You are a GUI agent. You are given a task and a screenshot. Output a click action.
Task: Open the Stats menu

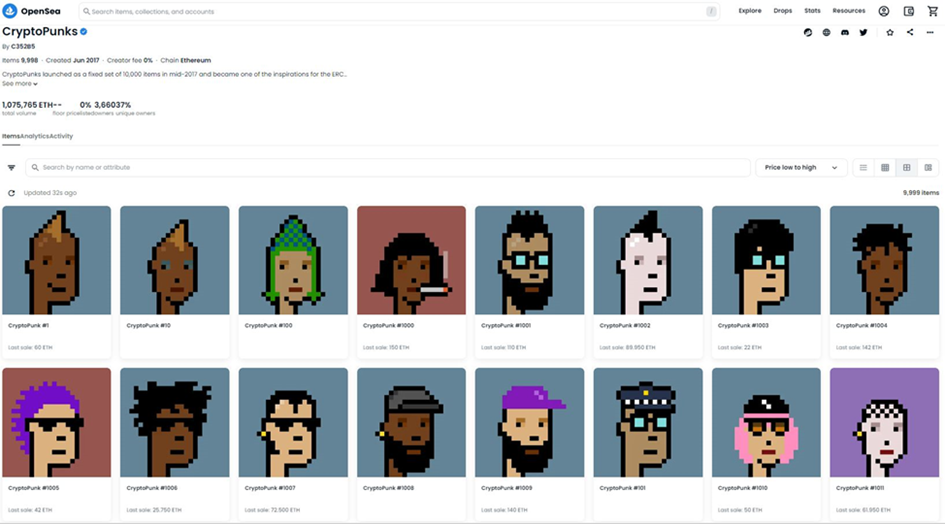(812, 11)
